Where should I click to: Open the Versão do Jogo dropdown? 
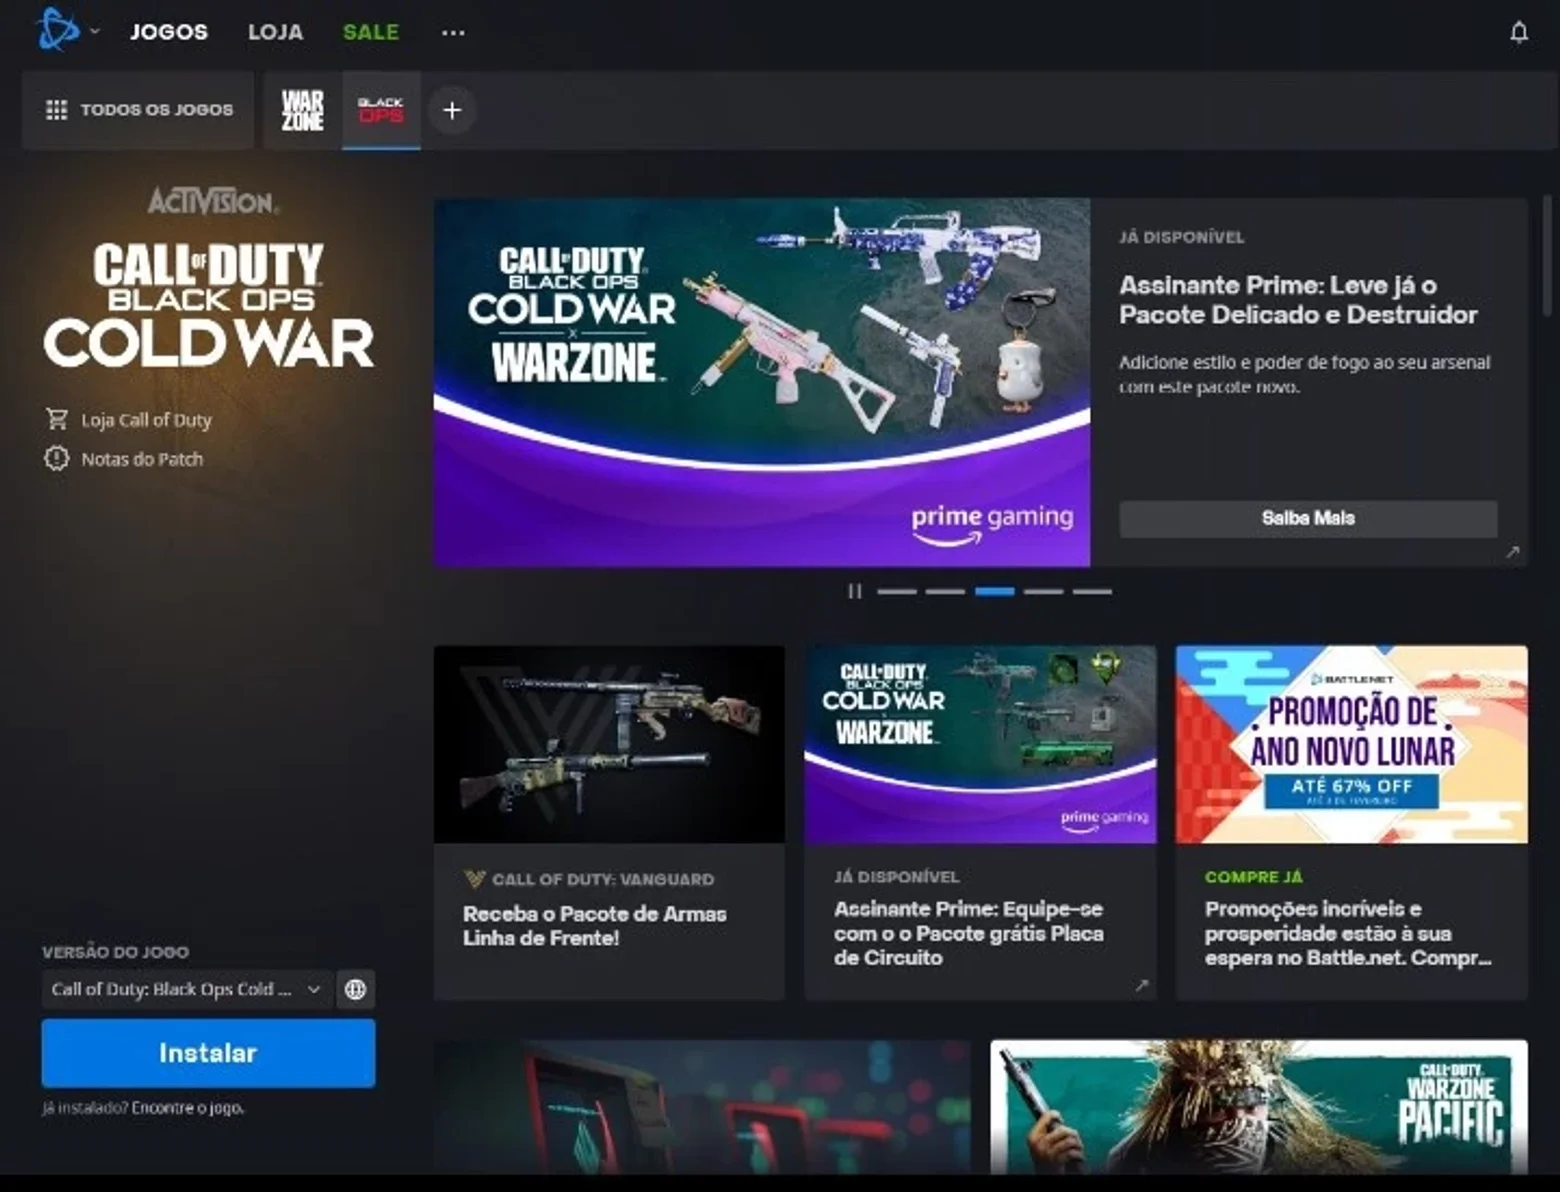click(187, 989)
